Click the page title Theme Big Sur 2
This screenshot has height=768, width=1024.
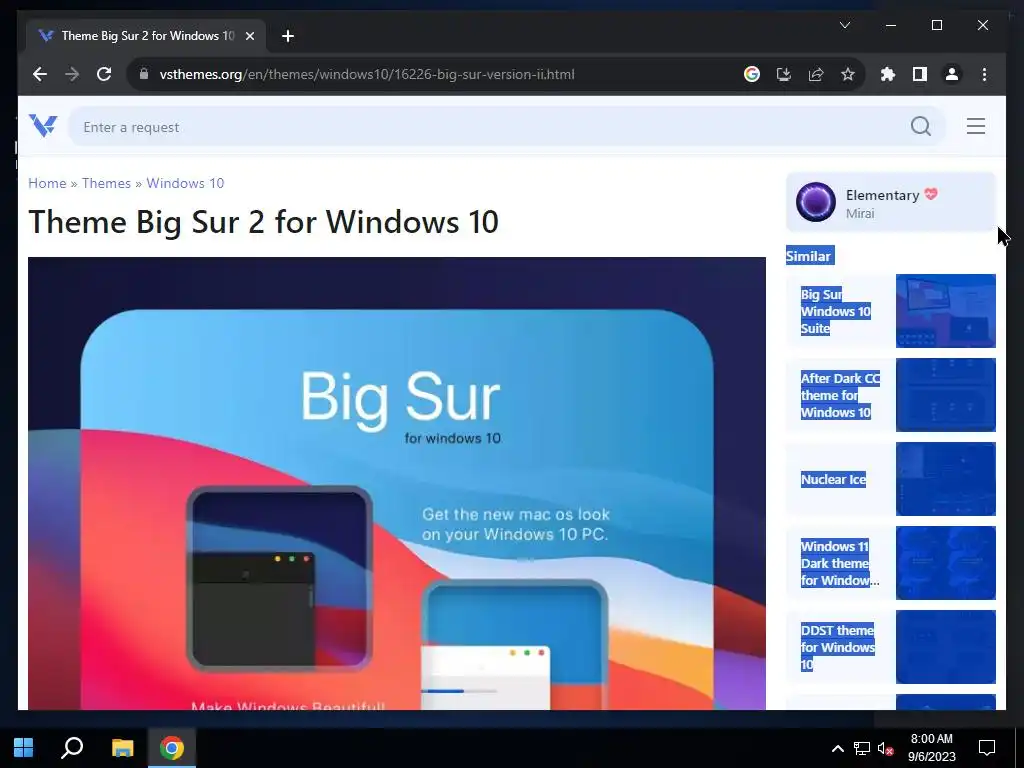coord(263,221)
